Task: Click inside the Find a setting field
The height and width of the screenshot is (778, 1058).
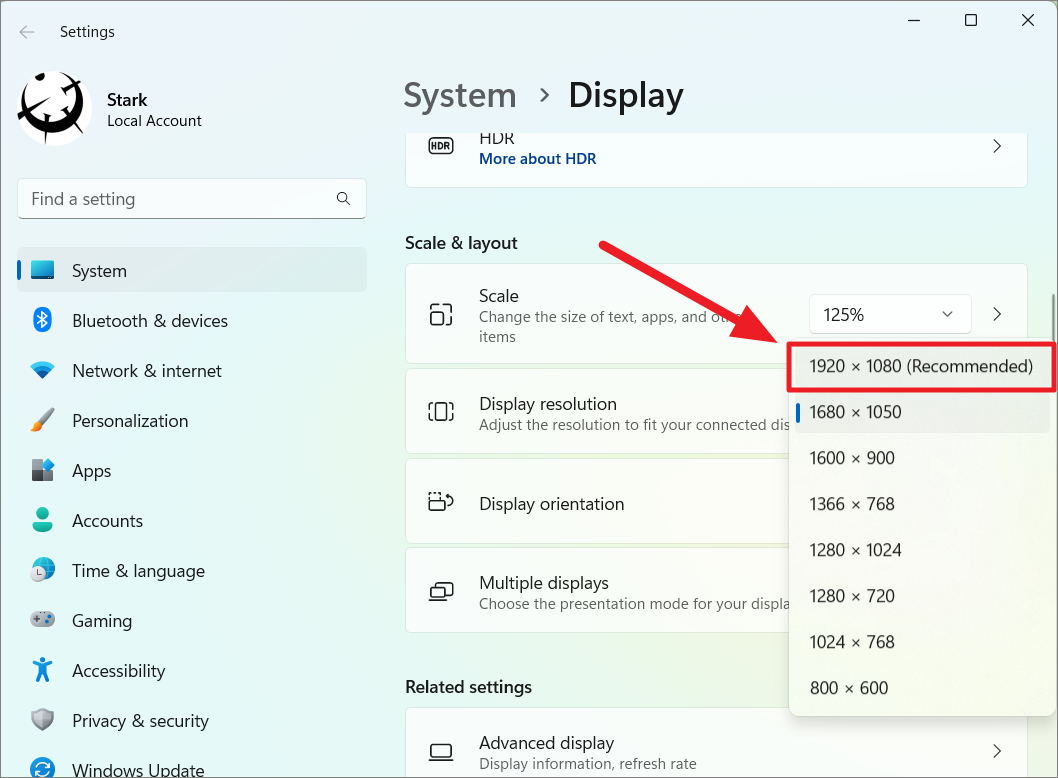Action: pyautogui.click(x=191, y=198)
